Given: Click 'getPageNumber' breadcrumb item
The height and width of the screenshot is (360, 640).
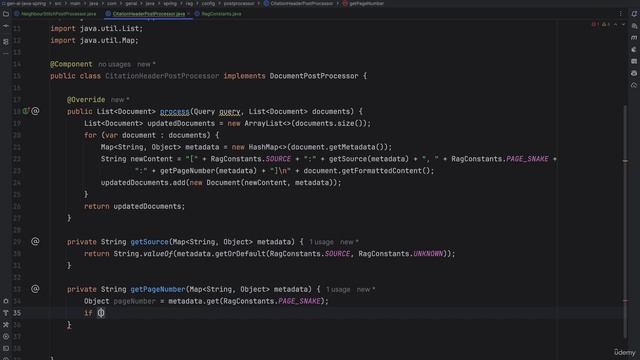Looking at the screenshot, I should [366, 3].
